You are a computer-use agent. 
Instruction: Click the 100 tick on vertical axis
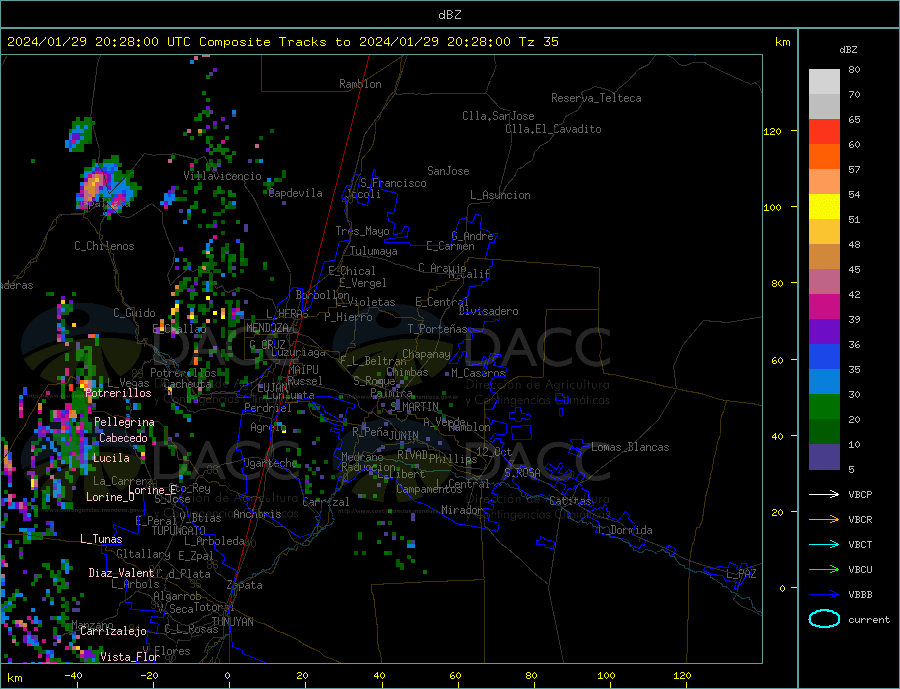point(773,207)
